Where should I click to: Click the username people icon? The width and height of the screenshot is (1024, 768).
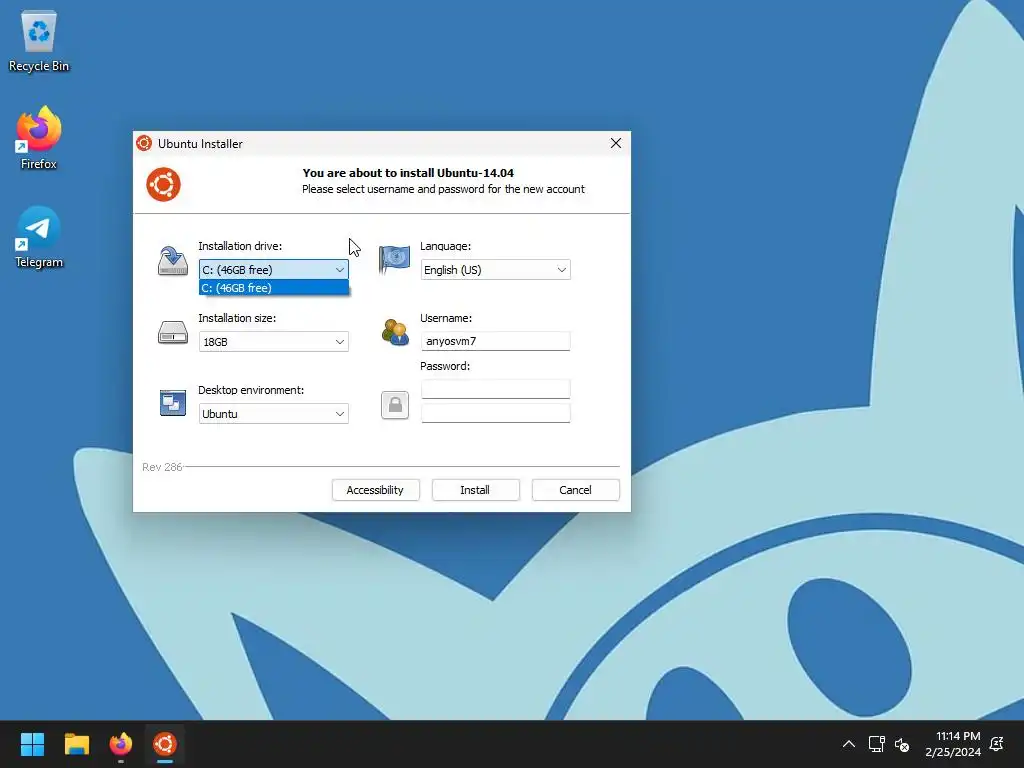394,332
